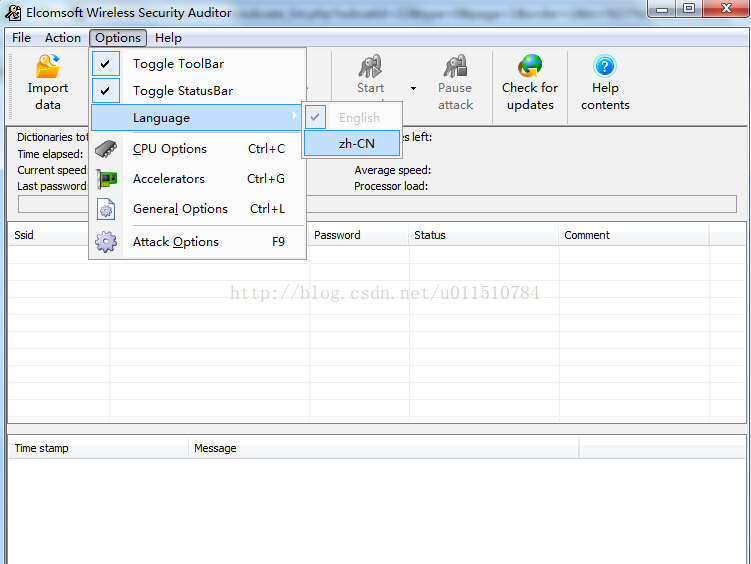
Task: Open Attack Options entry
Action: tap(197, 242)
